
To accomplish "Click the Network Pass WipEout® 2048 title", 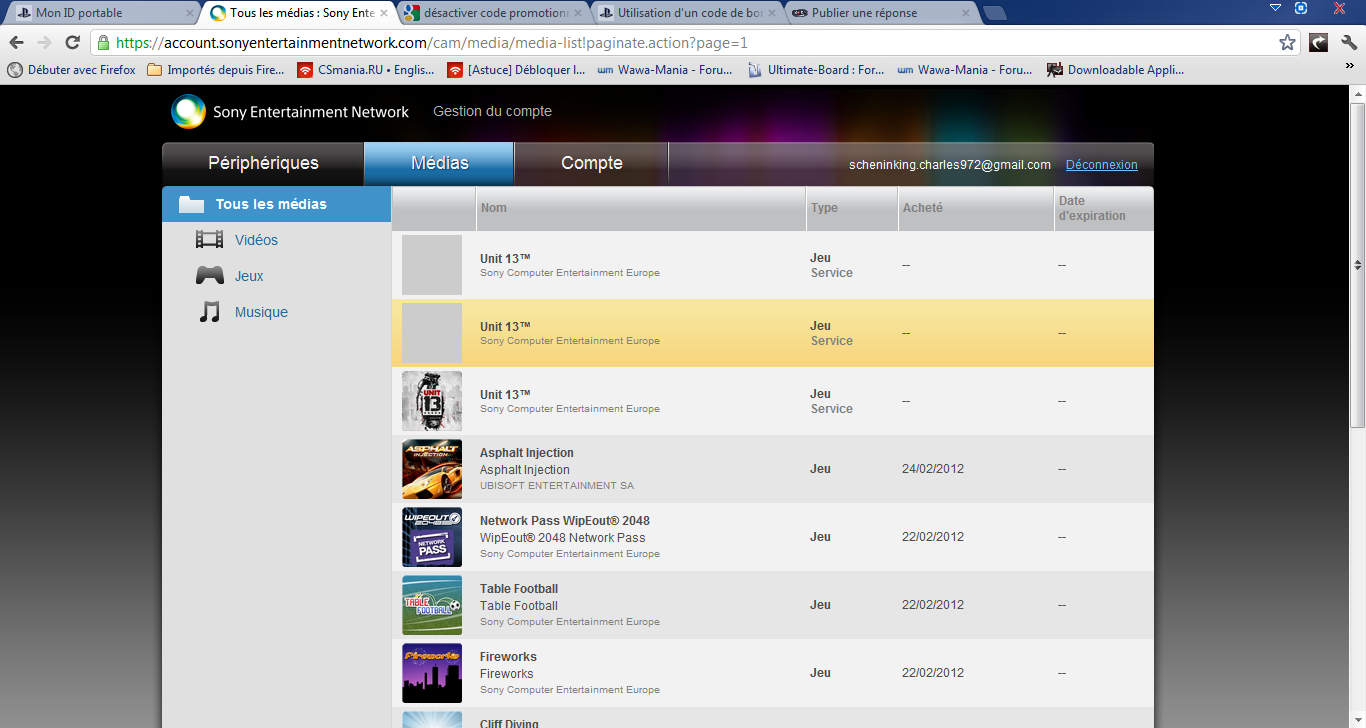I will point(565,521).
